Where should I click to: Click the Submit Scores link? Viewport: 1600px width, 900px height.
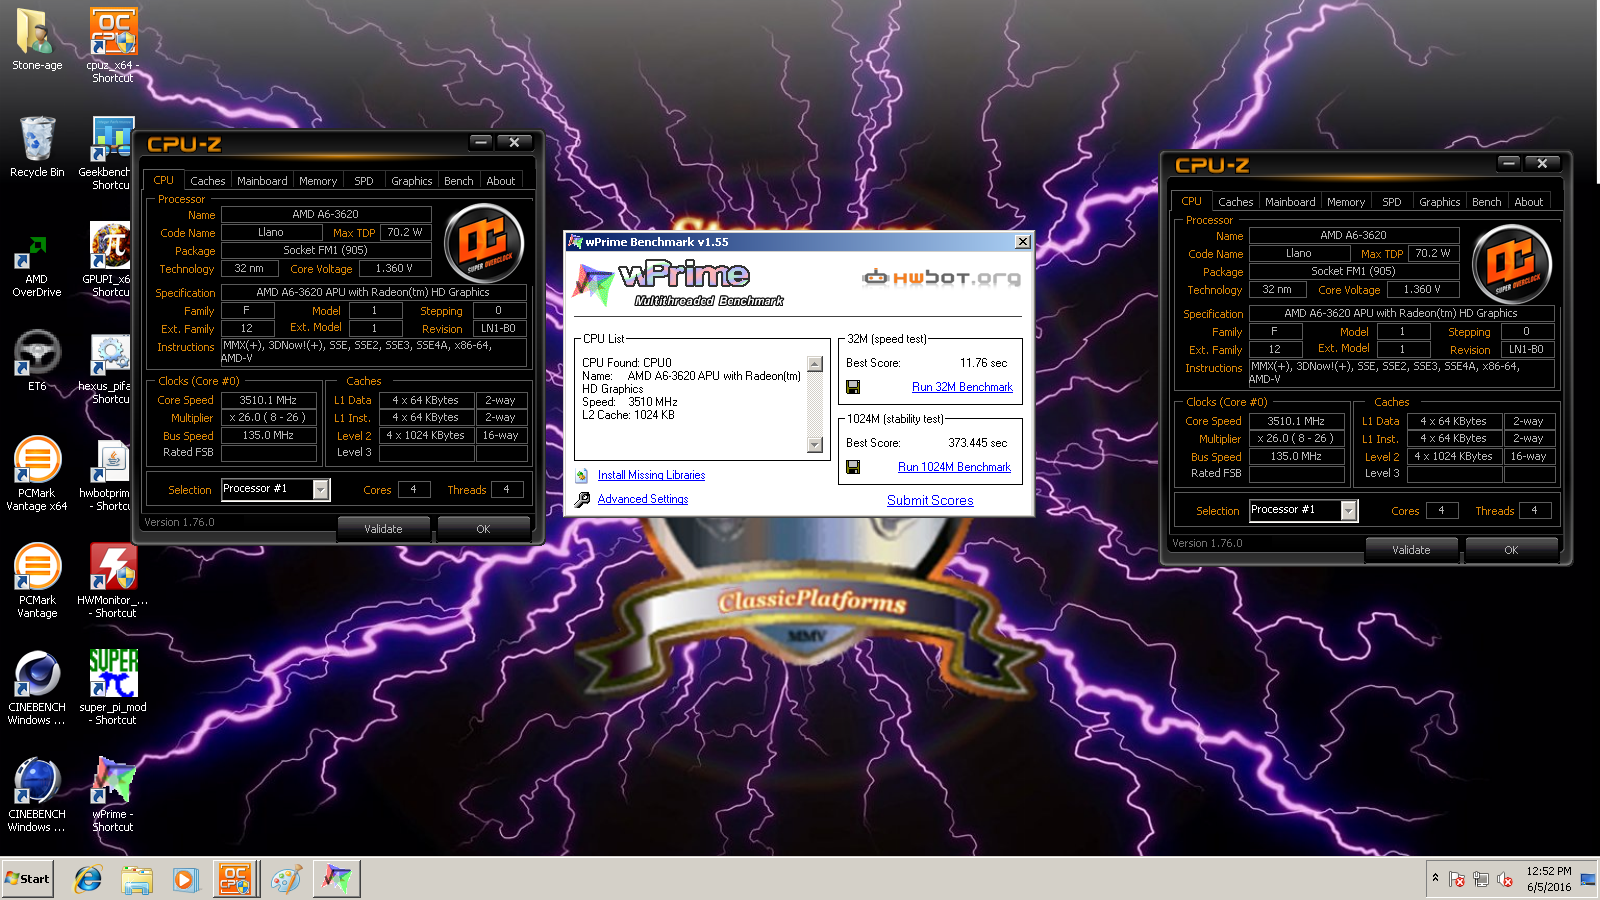coord(930,500)
